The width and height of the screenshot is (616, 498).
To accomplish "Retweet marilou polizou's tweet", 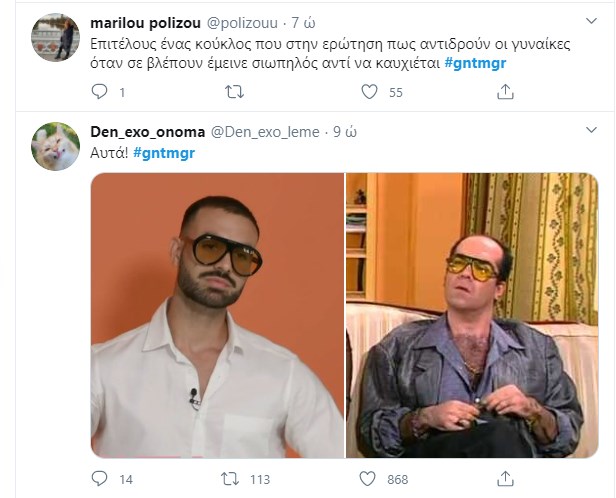I will pos(235,93).
